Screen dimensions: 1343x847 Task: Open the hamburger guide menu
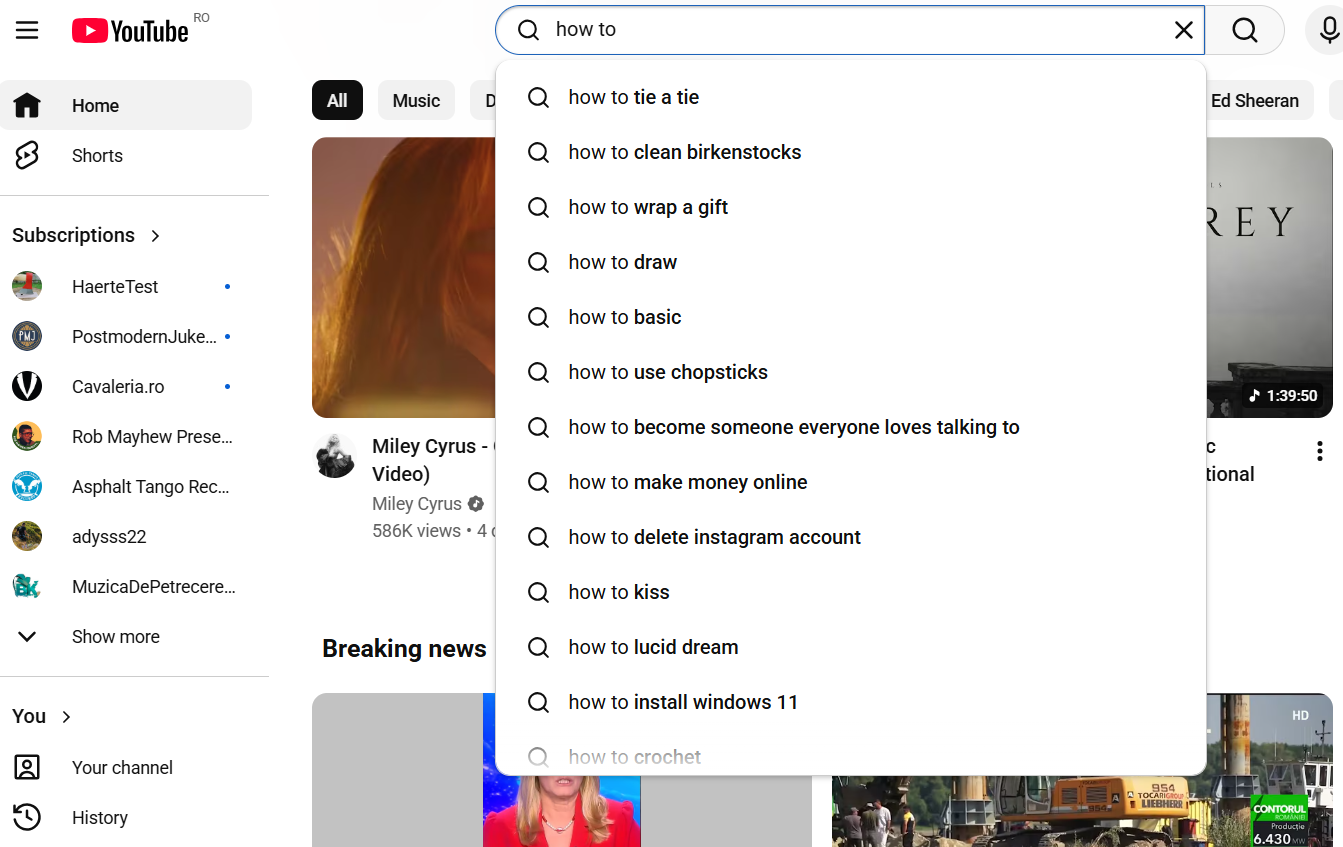pos(27,30)
